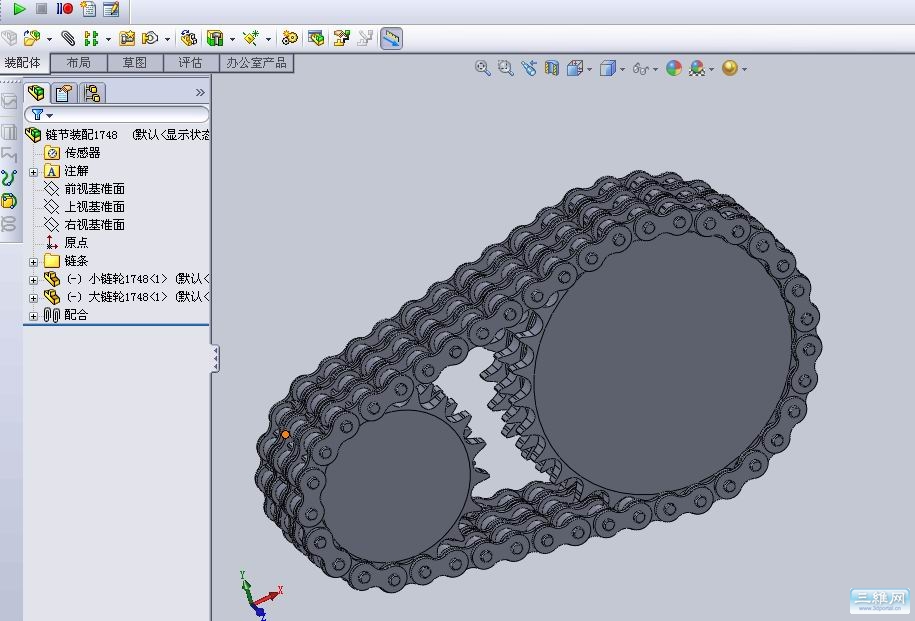Expand the 配合 mates folder
This screenshot has width=915, height=621.
point(33,316)
